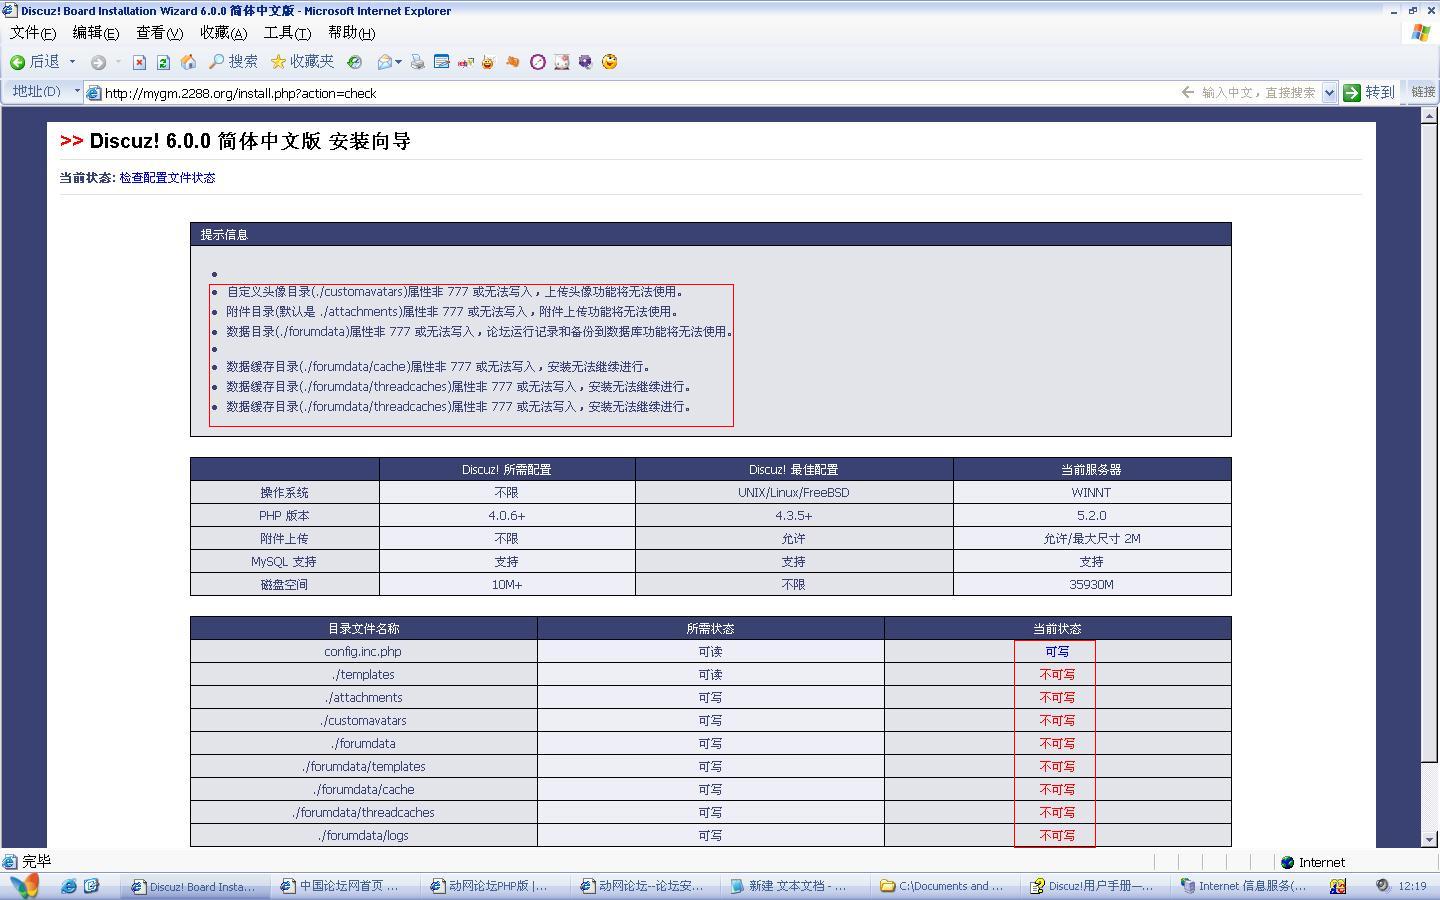Click the purple circle toolbar icon
This screenshot has height=900, width=1440.
tap(537, 62)
